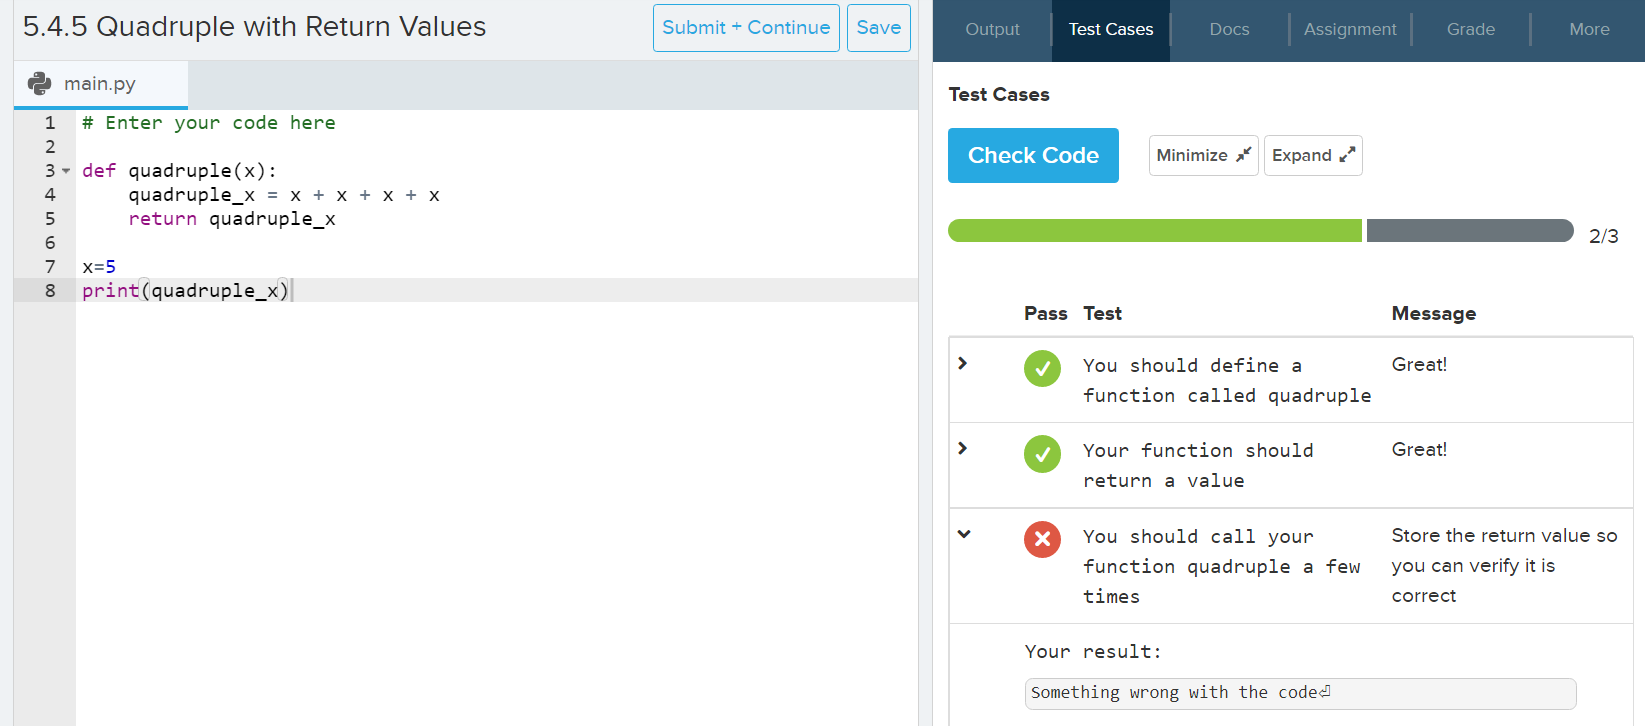
Task: Click the 'return quadruple_x' code line
Action: pos(232,219)
